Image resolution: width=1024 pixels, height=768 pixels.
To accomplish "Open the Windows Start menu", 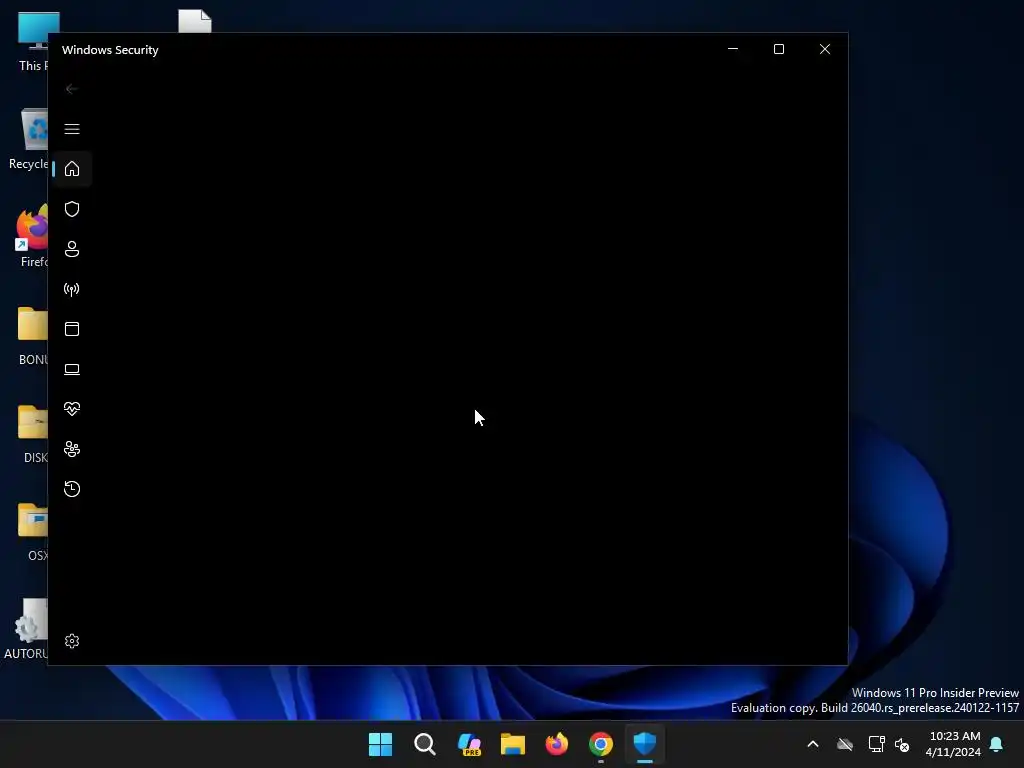I will 380,744.
